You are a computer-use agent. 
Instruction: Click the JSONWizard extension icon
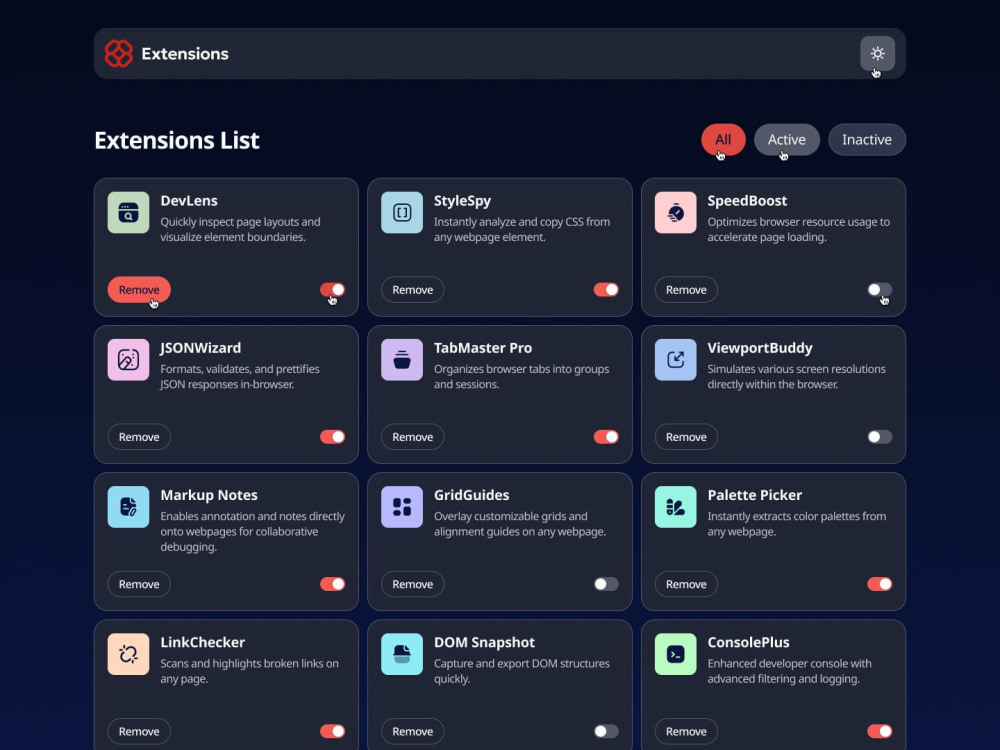tap(128, 360)
